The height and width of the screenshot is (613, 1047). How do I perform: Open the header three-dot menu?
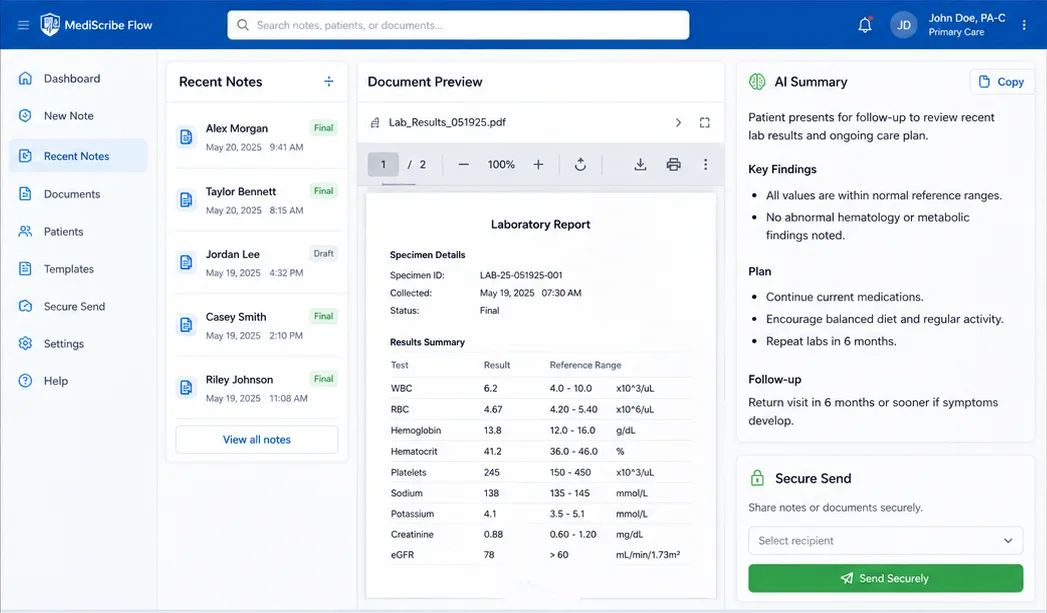click(1024, 25)
